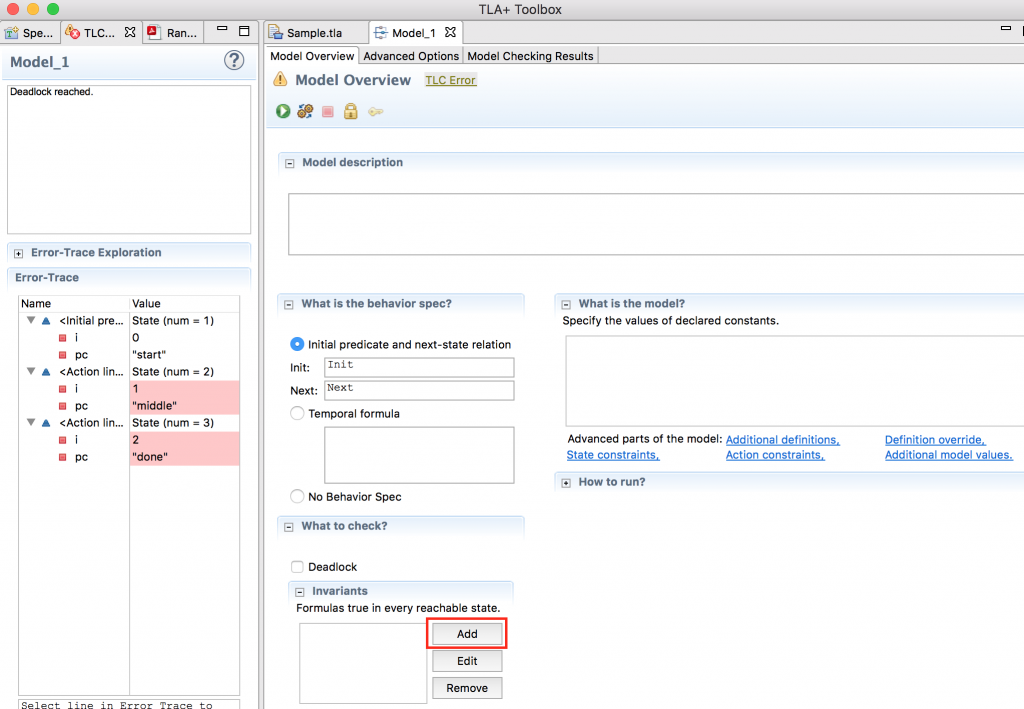
Task: Open the Ran... tab in left panel
Action: coord(173,33)
